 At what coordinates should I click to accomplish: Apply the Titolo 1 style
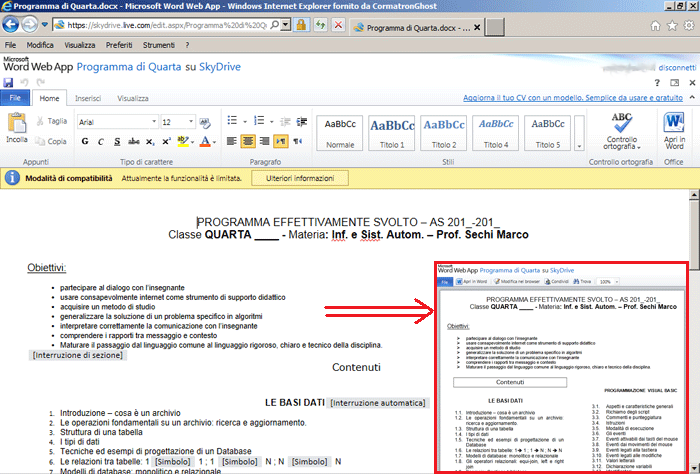(x=392, y=133)
